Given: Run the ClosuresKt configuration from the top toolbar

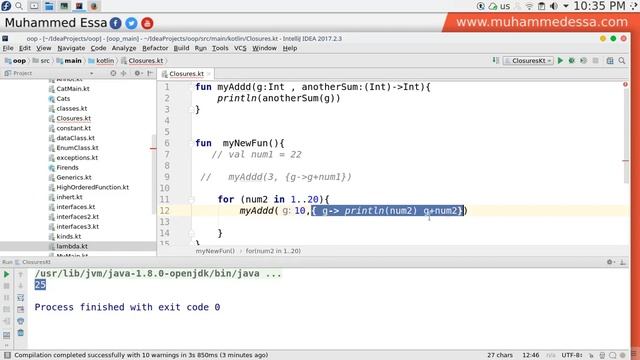Looking at the screenshot, I should tap(560, 60).
